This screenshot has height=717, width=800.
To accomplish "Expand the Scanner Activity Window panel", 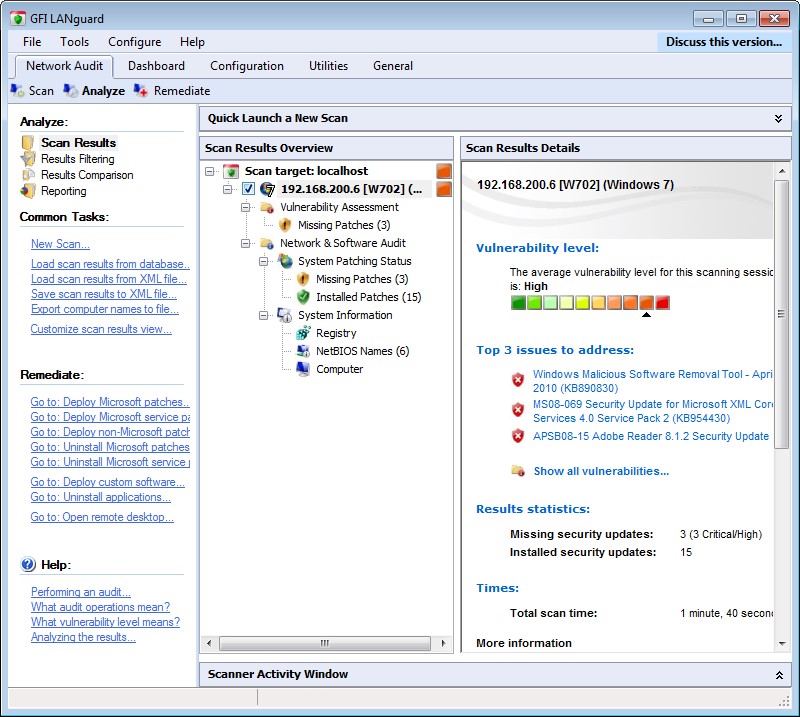I will (x=778, y=675).
